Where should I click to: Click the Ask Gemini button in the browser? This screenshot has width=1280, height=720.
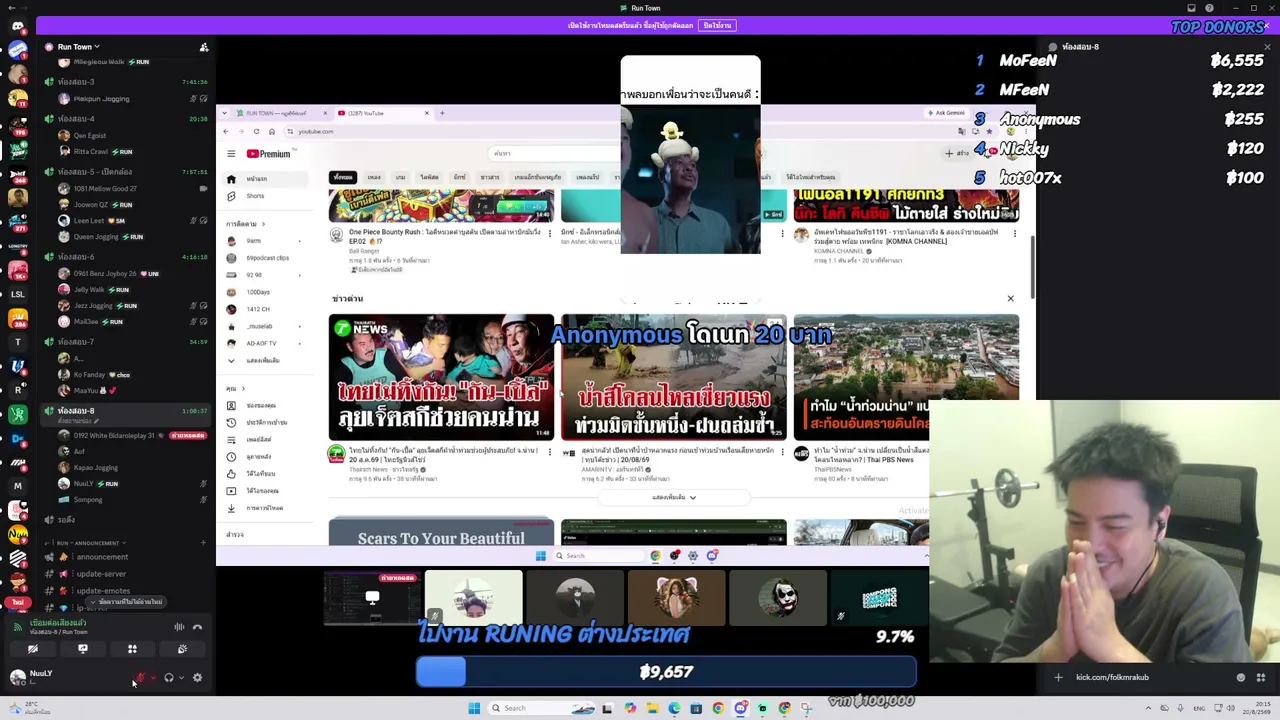point(945,113)
